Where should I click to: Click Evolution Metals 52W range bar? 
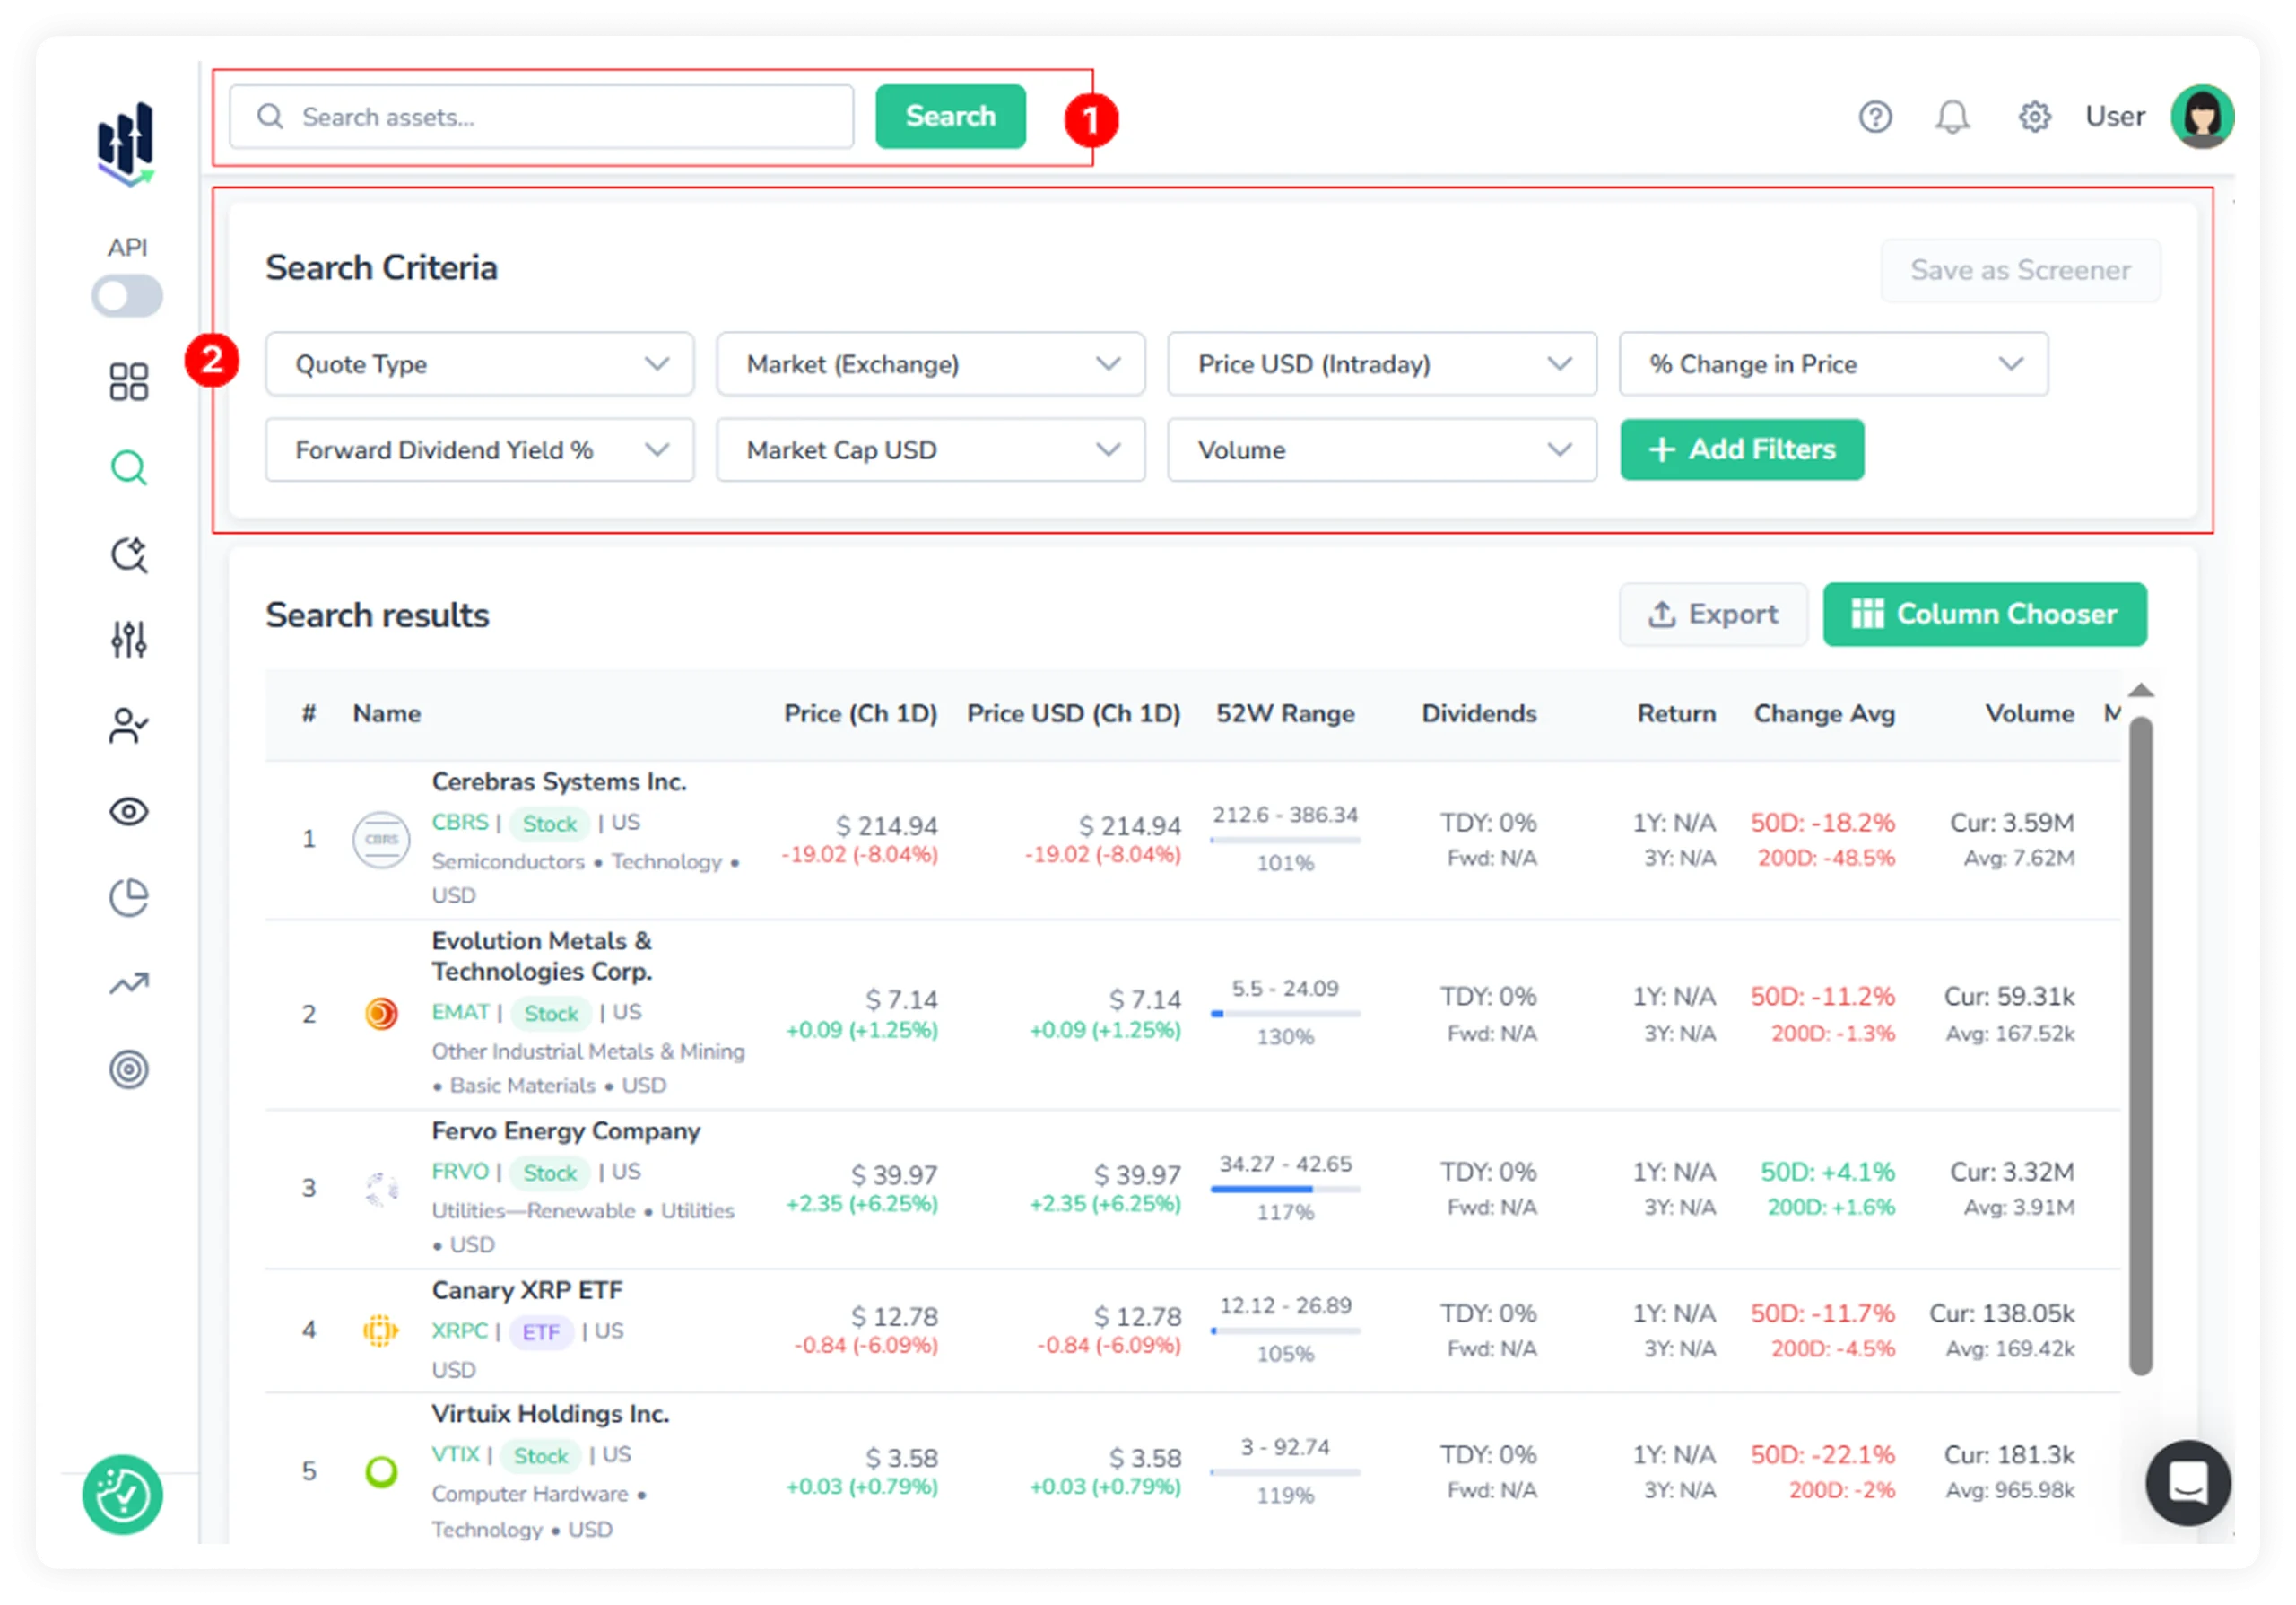tap(1285, 1014)
